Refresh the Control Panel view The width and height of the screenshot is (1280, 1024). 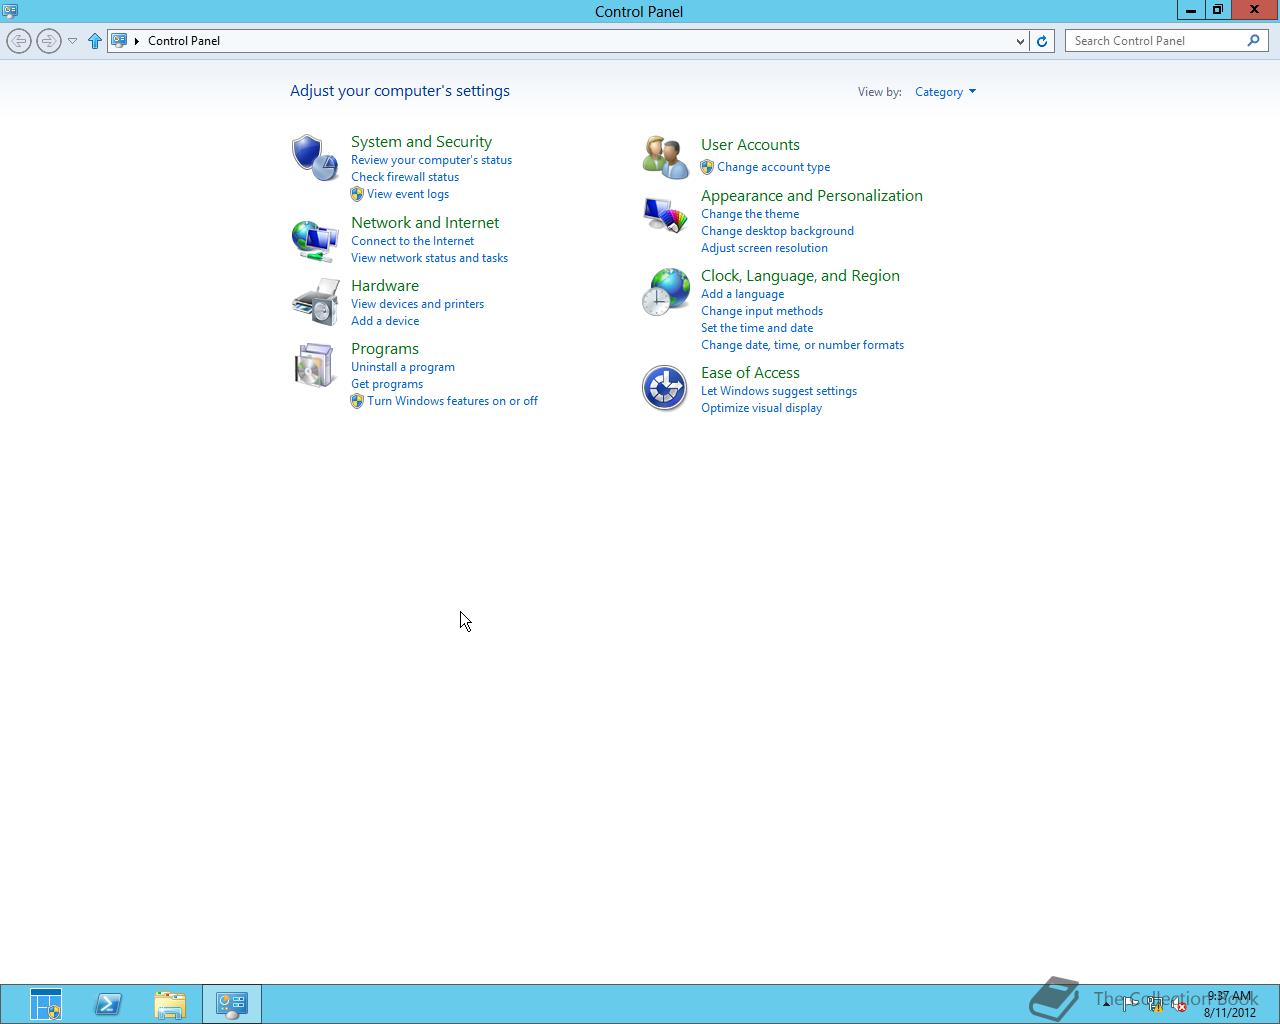[x=1042, y=41]
